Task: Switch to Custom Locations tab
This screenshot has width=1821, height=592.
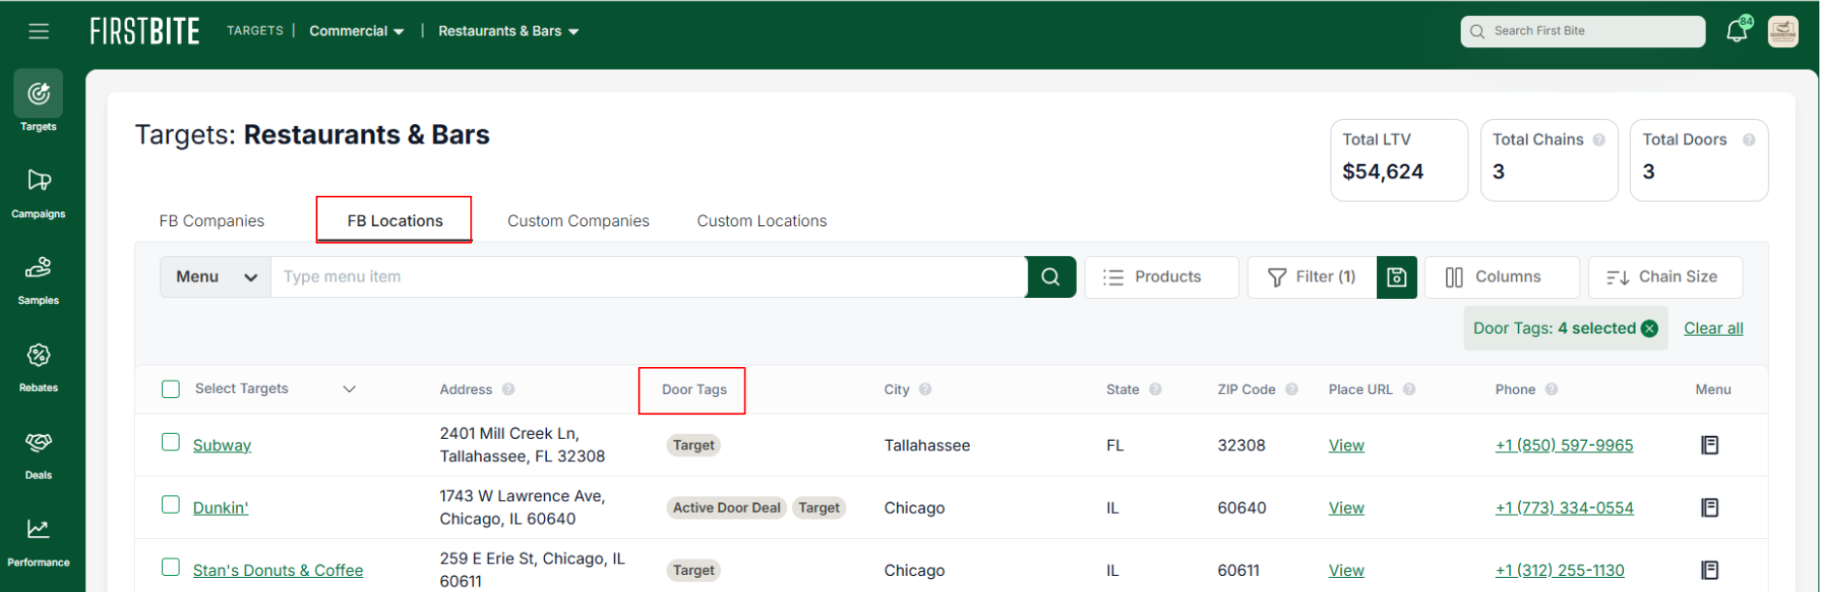Action: (x=762, y=221)
